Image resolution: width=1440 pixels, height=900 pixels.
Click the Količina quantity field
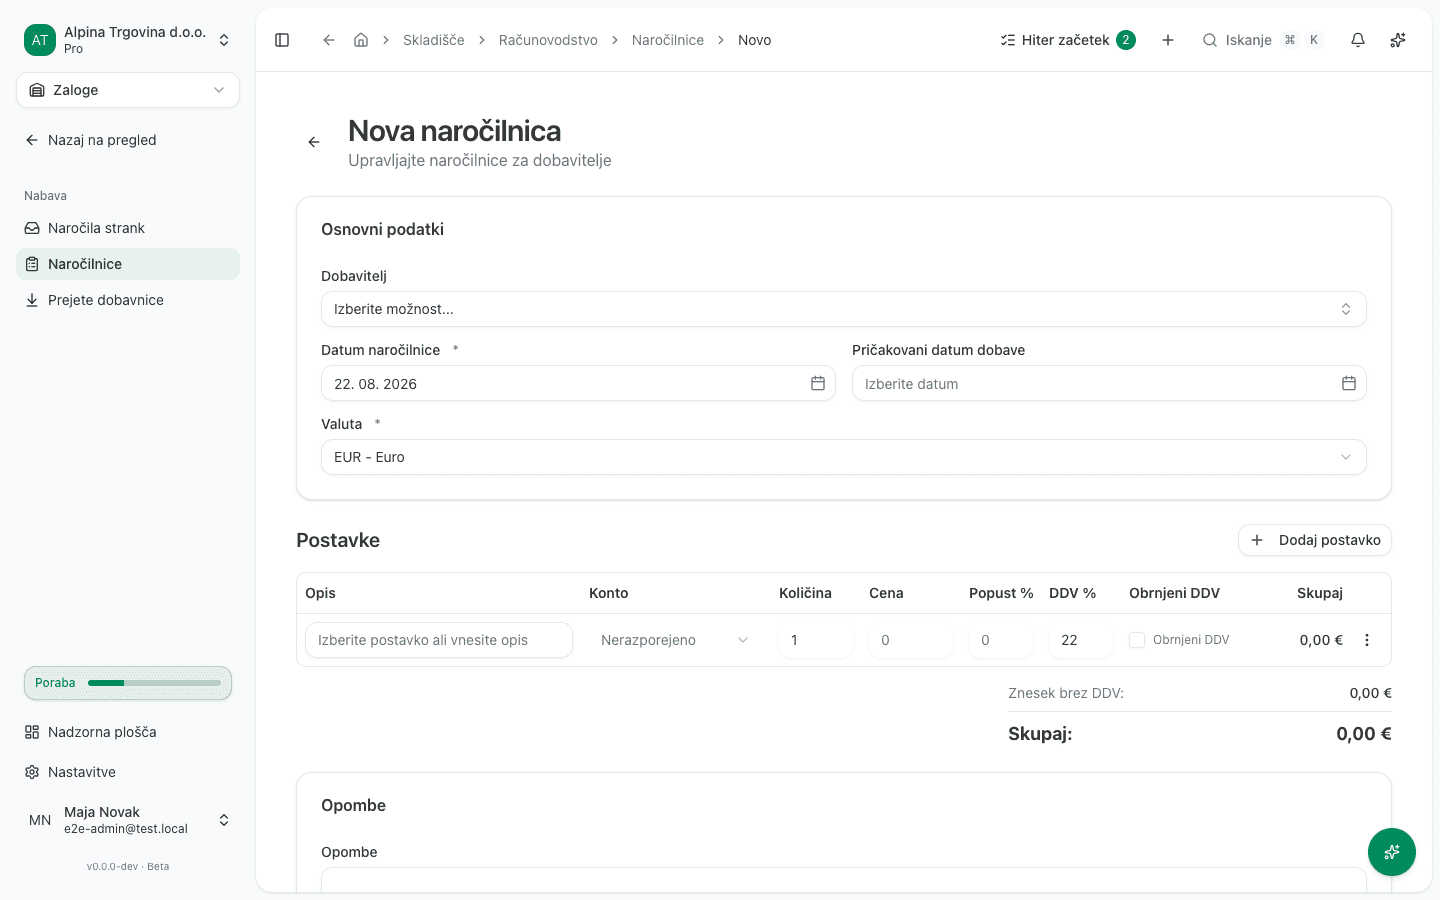(816, 640)
